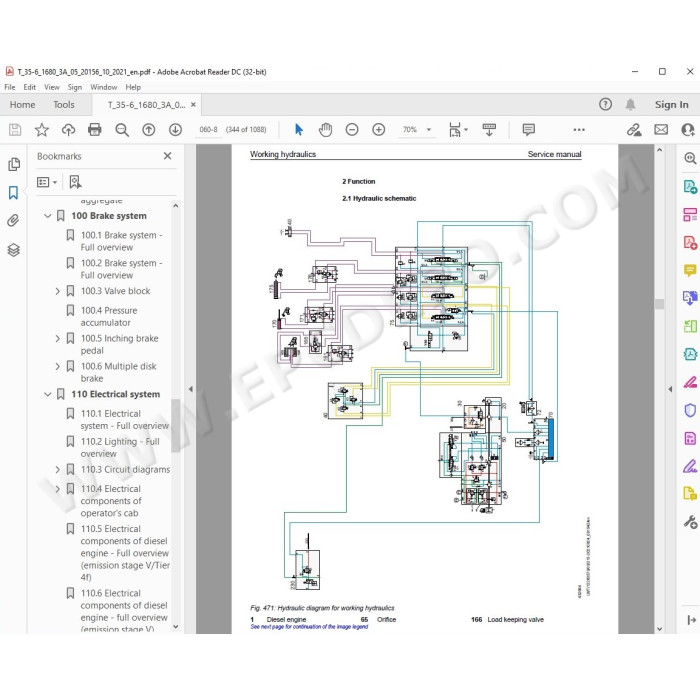
Task: Expand the 100.6 Multiple disk brake bookmark
Action: (x=58, y=367)
